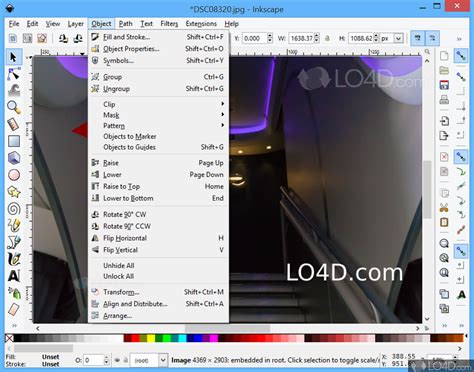
Task: Open the File menu
Action: point(14,24)
